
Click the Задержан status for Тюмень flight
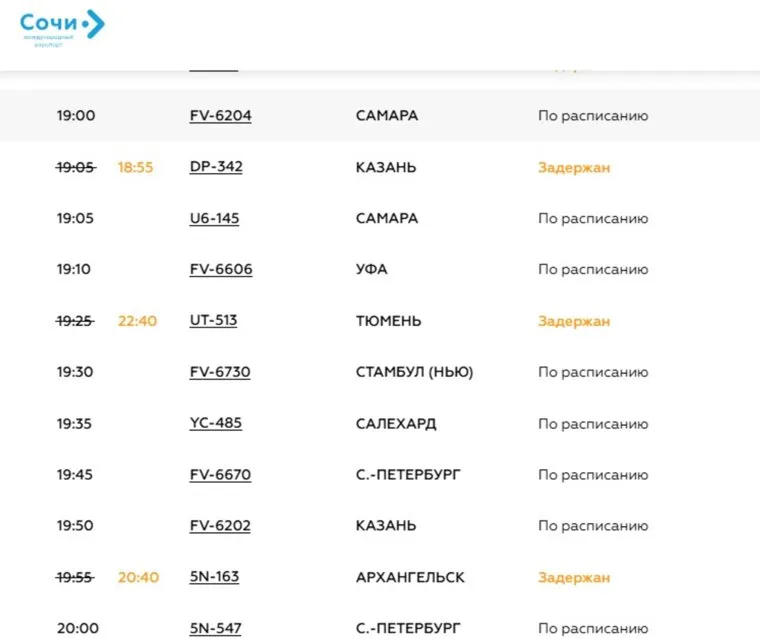(573, 321)
